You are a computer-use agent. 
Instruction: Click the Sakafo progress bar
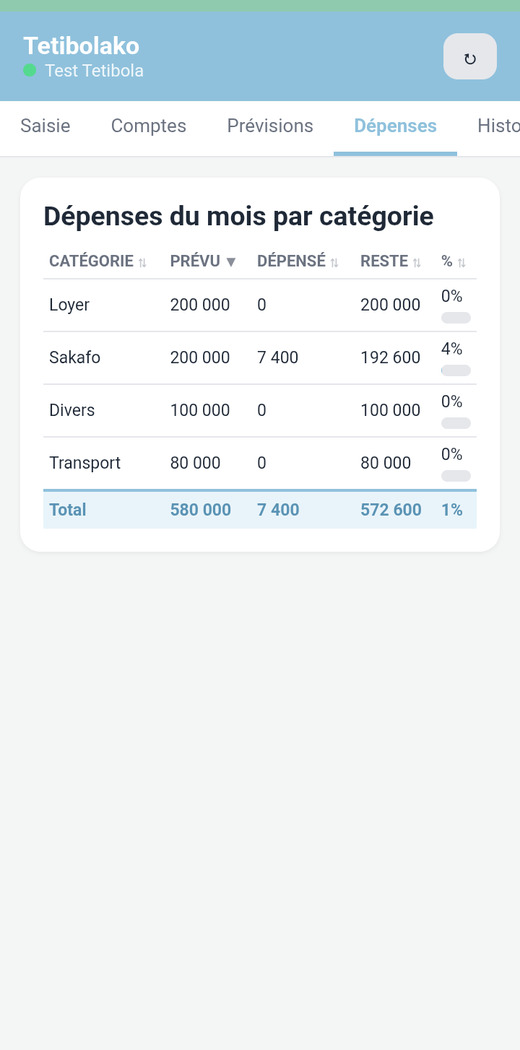(x=456, y=370)
